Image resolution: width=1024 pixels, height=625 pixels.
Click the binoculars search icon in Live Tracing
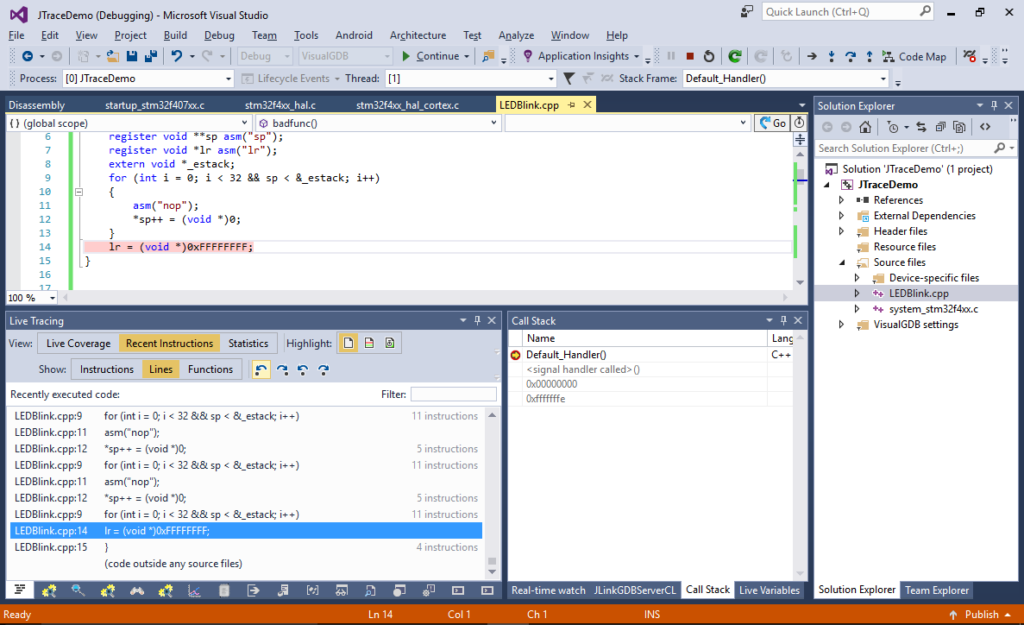pyautogui.click(x=138, y=590)
